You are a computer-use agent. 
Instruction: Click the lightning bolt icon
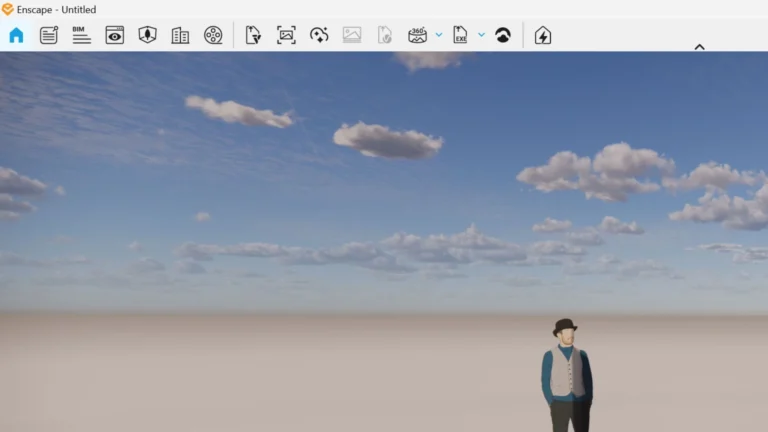(x=542, y=35)
